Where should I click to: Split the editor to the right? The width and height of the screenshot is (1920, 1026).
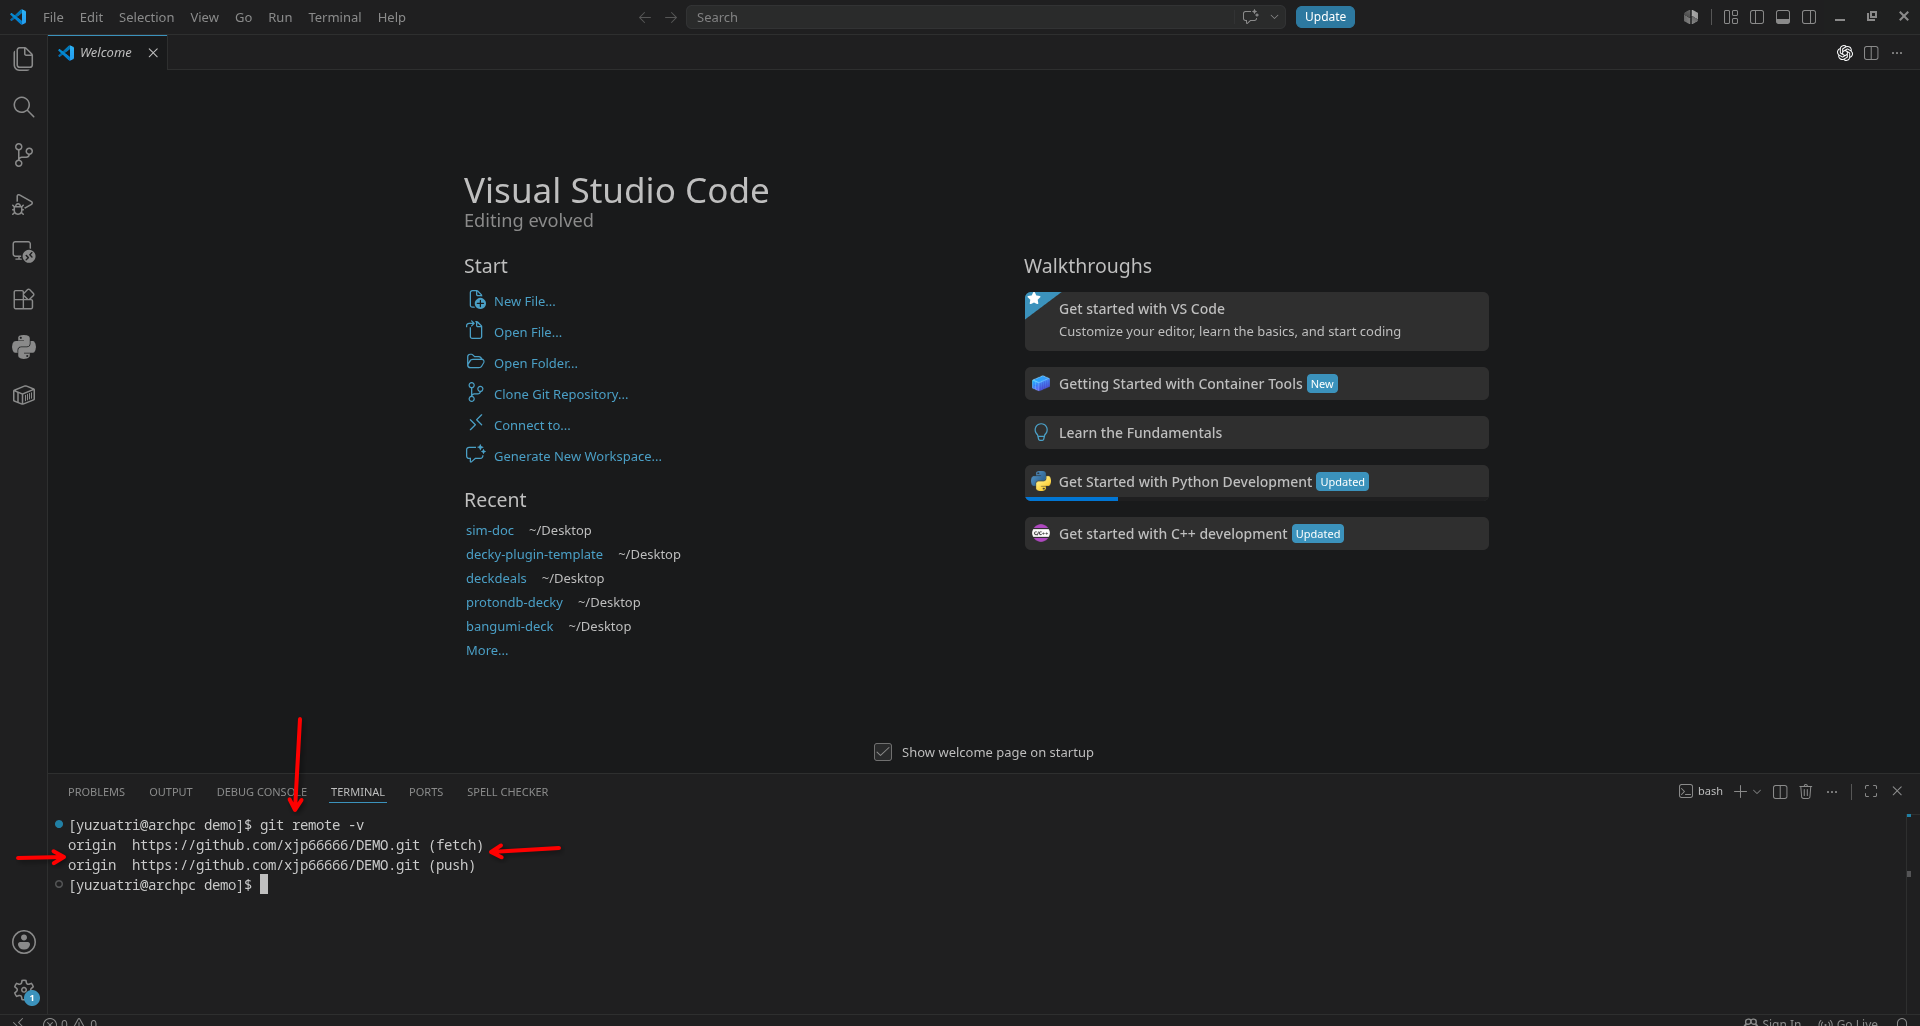click(x=1871, y=53)
